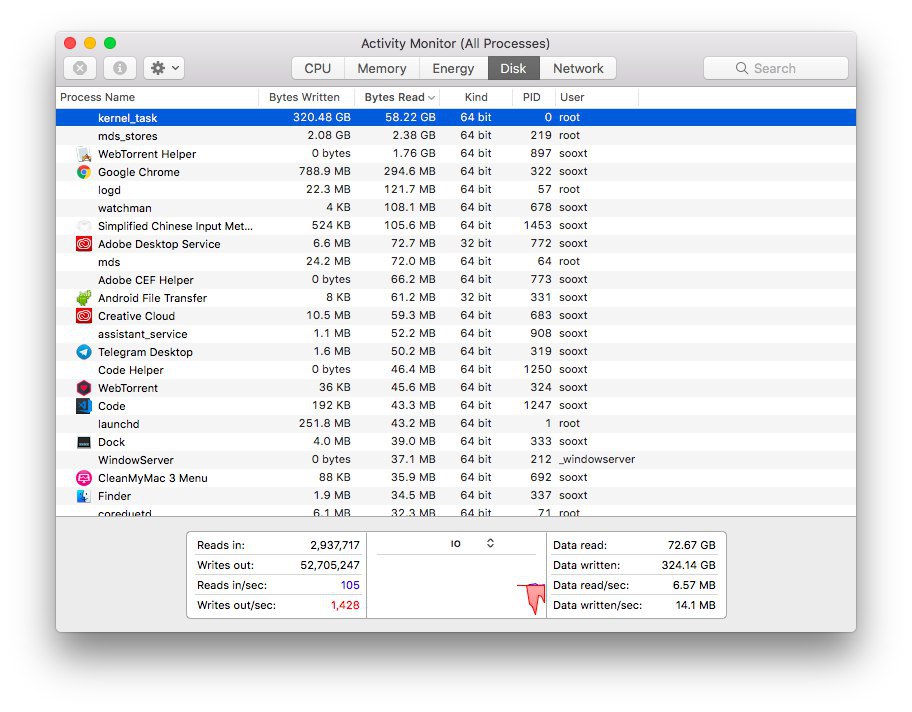
Task: Select the logd process row
Action: pyautogui.click(x=456, y=190)
